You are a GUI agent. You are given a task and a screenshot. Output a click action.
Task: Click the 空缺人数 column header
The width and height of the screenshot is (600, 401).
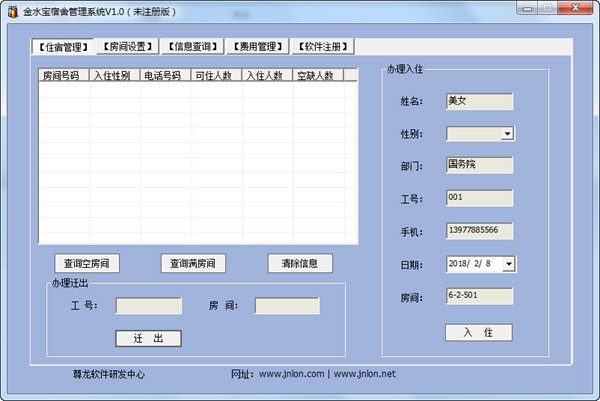pos(318,75)
